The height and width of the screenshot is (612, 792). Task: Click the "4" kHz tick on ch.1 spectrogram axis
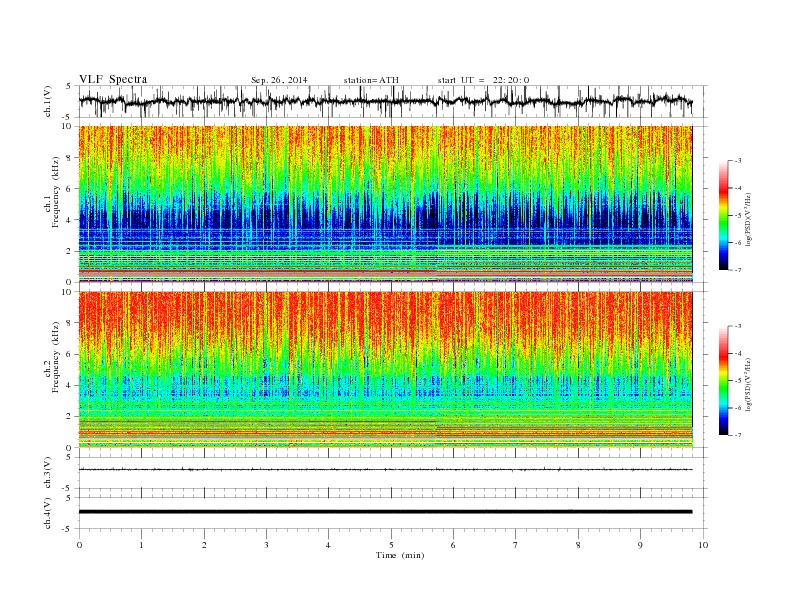point(69,220)
